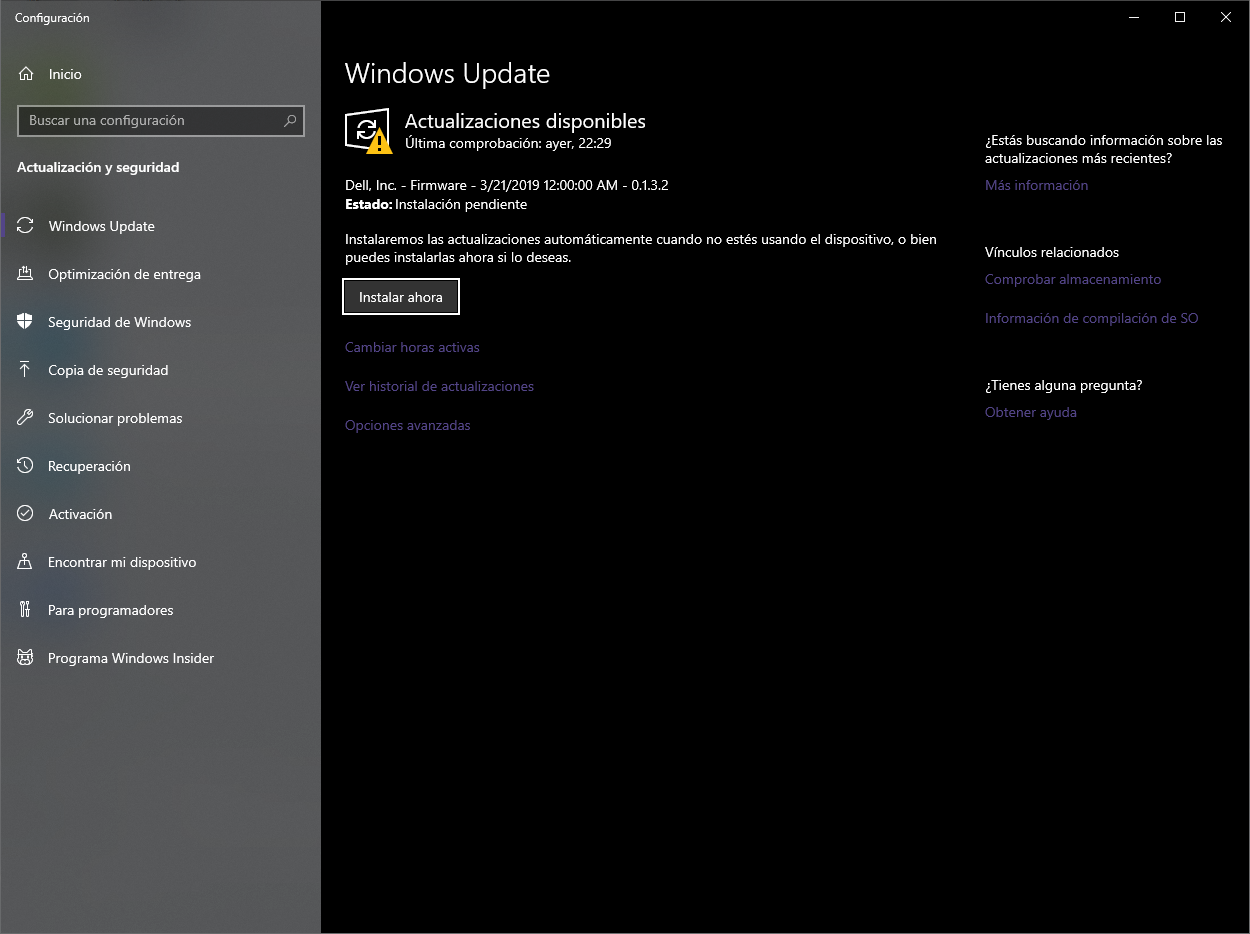Focus the Buscar una configuración field

[161, 121]
